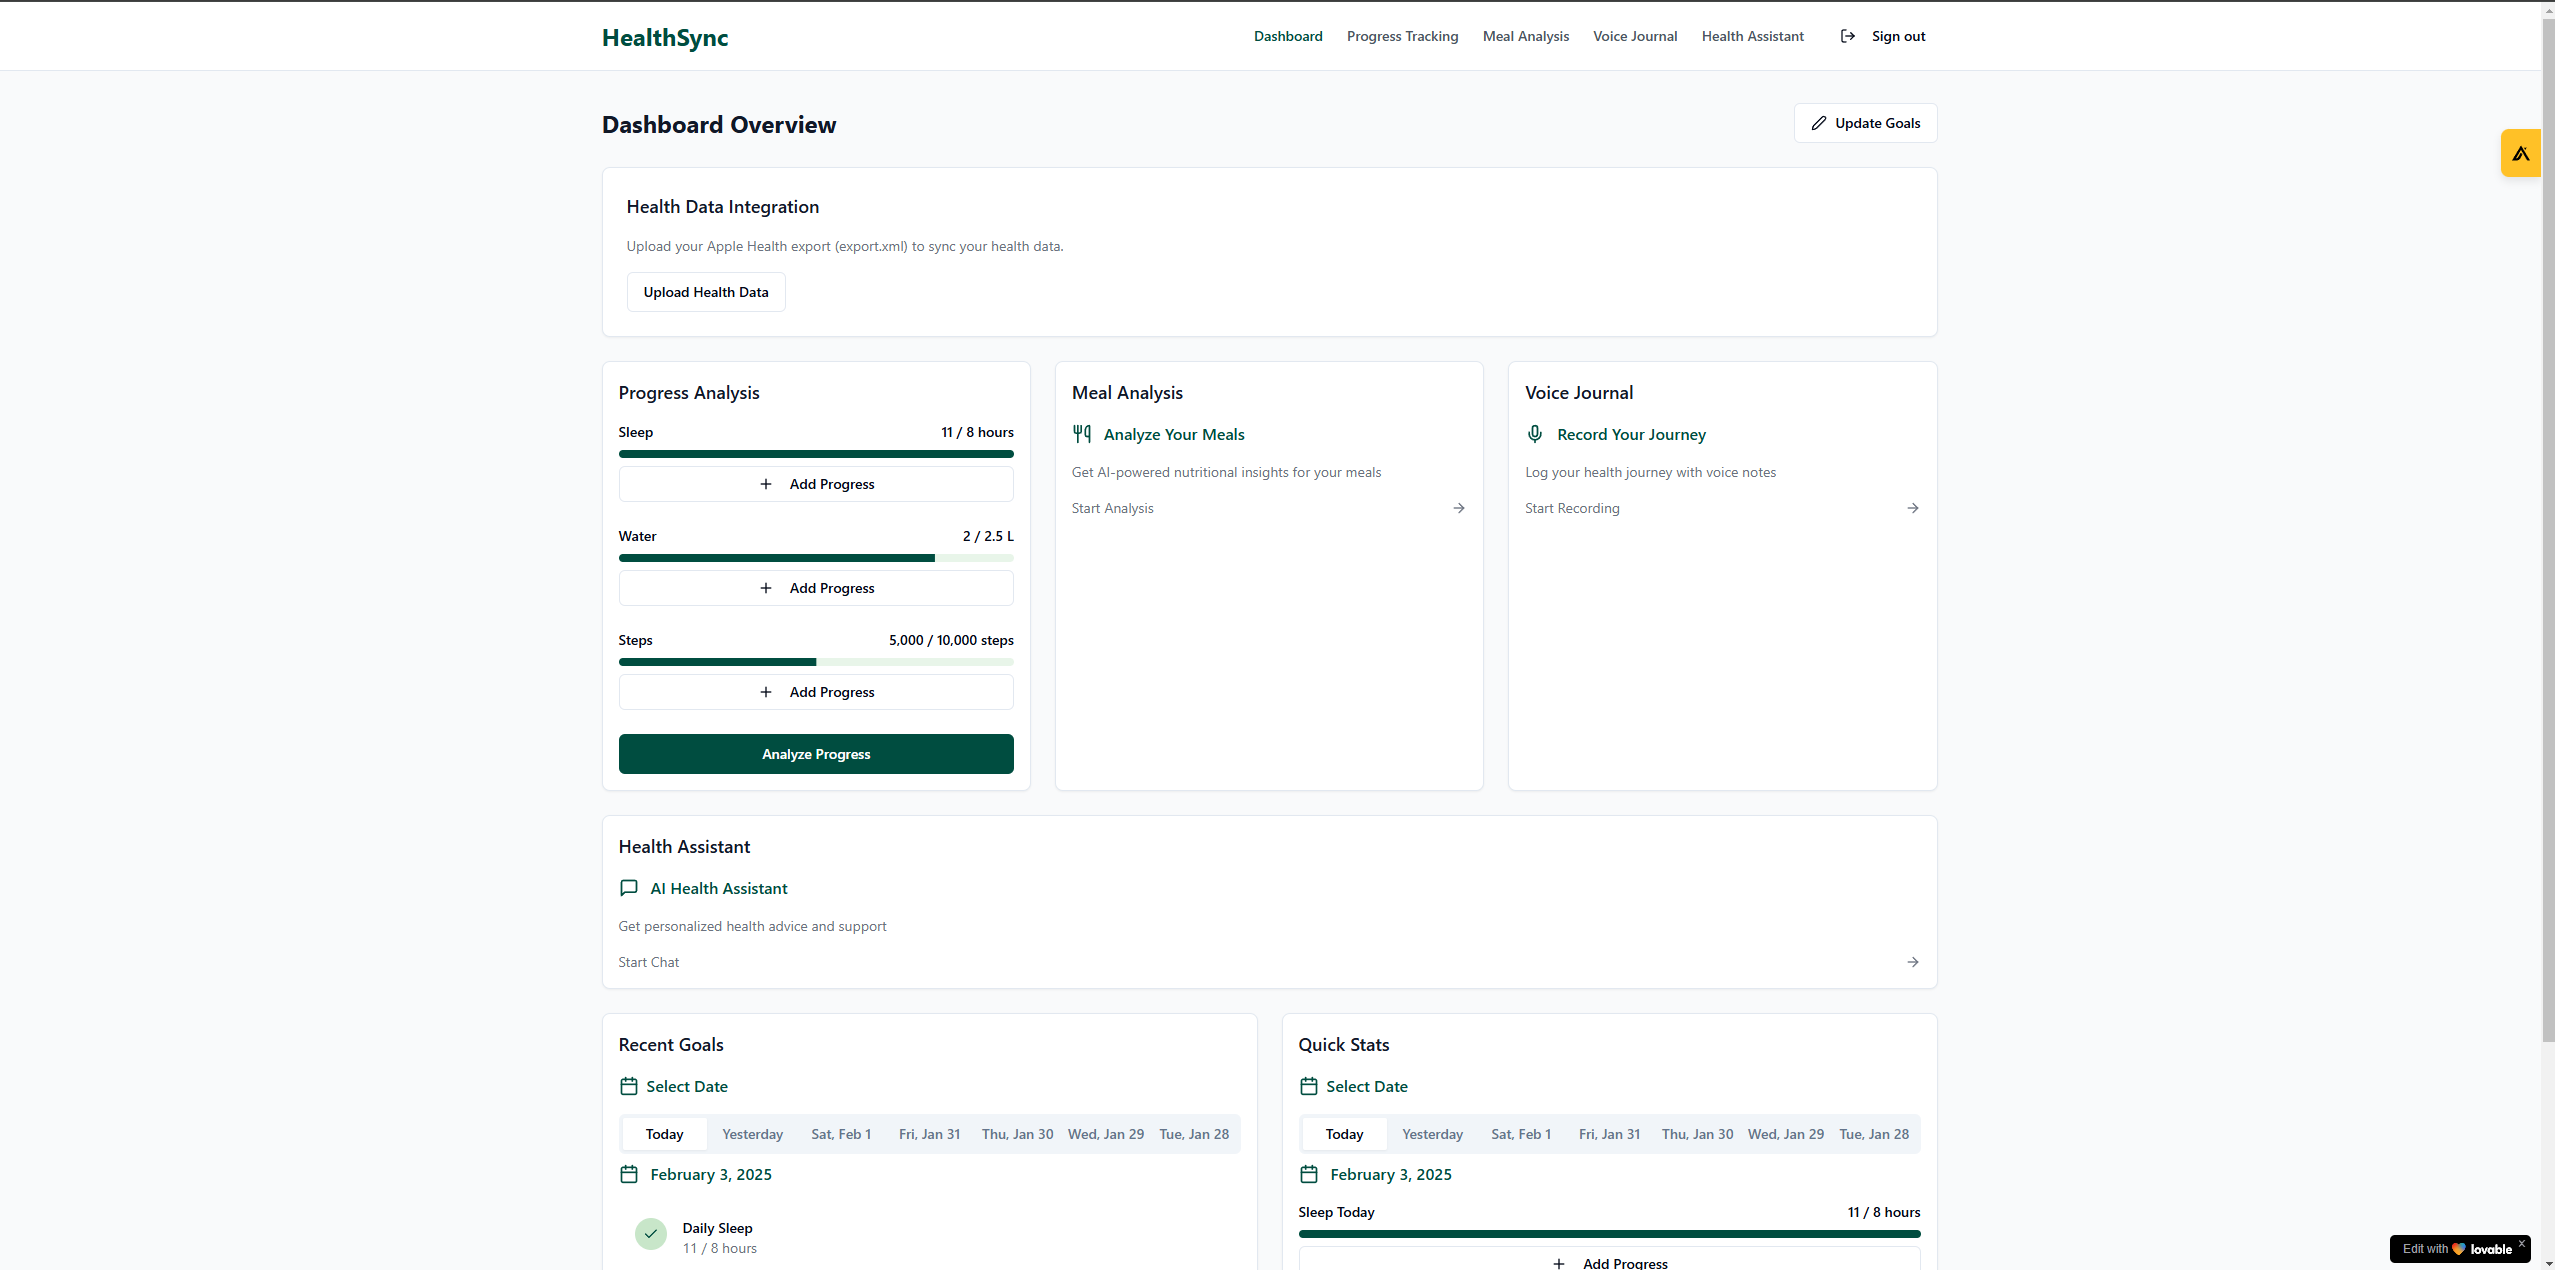The image size is (2555, 1270).
Task: Click the calendar icon beside February 3, 2025 in Quick Stats
Action: click(x=1309, y=1174)
